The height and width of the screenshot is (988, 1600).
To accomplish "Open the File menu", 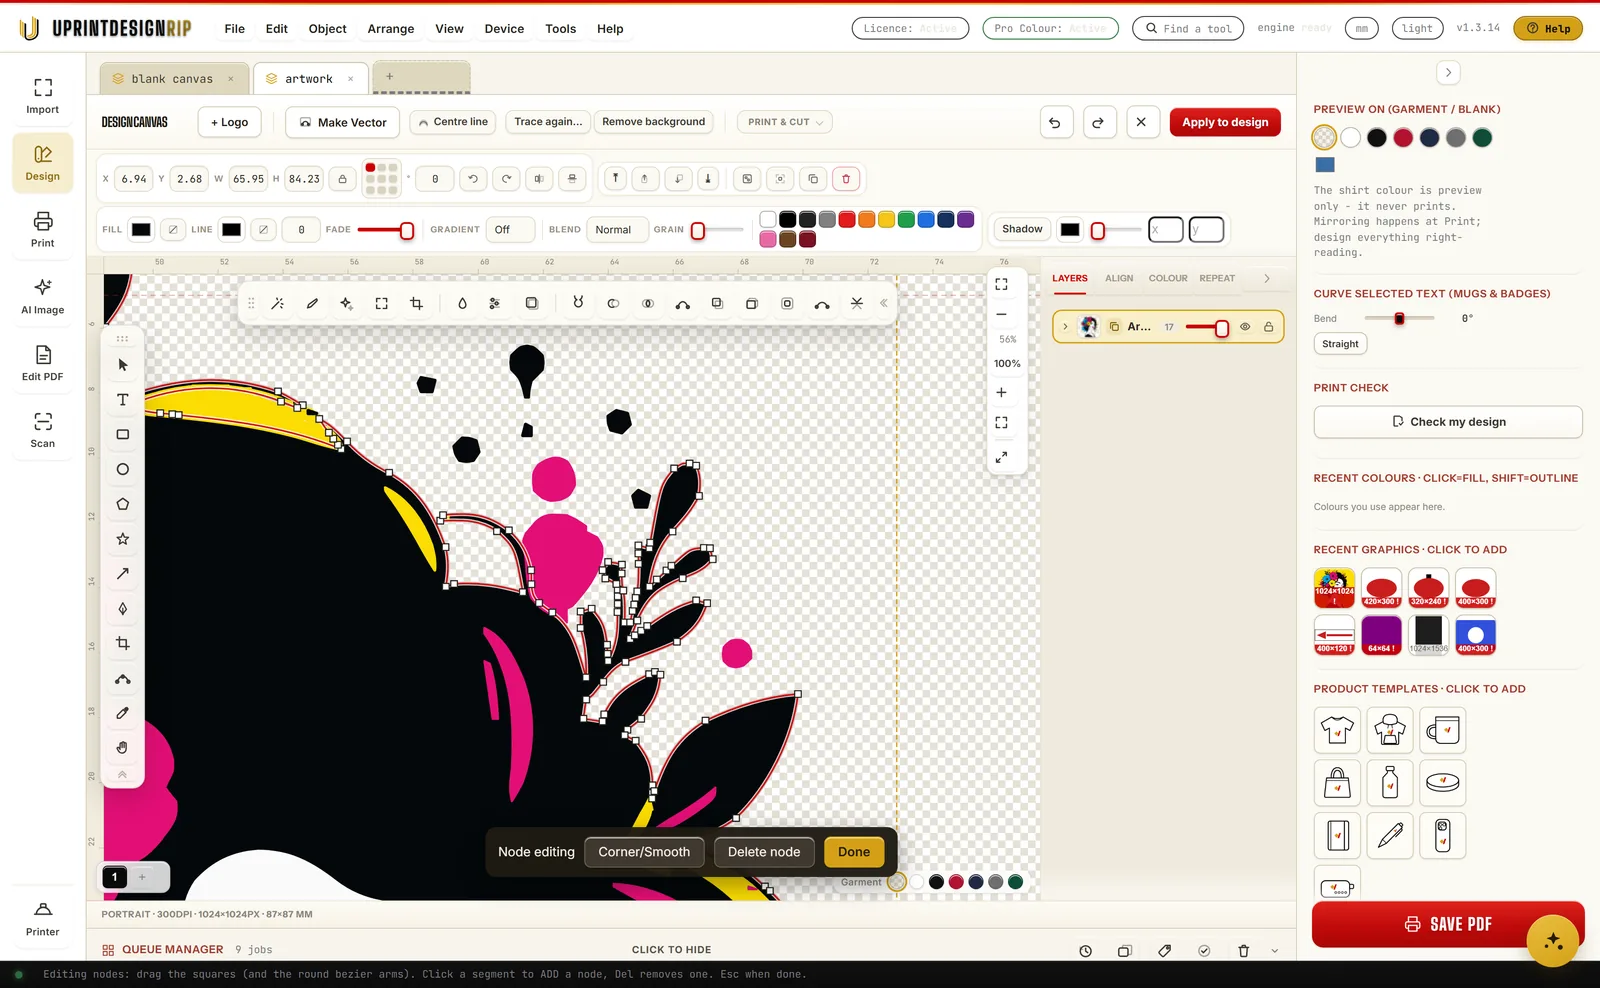I will (235, 29).
